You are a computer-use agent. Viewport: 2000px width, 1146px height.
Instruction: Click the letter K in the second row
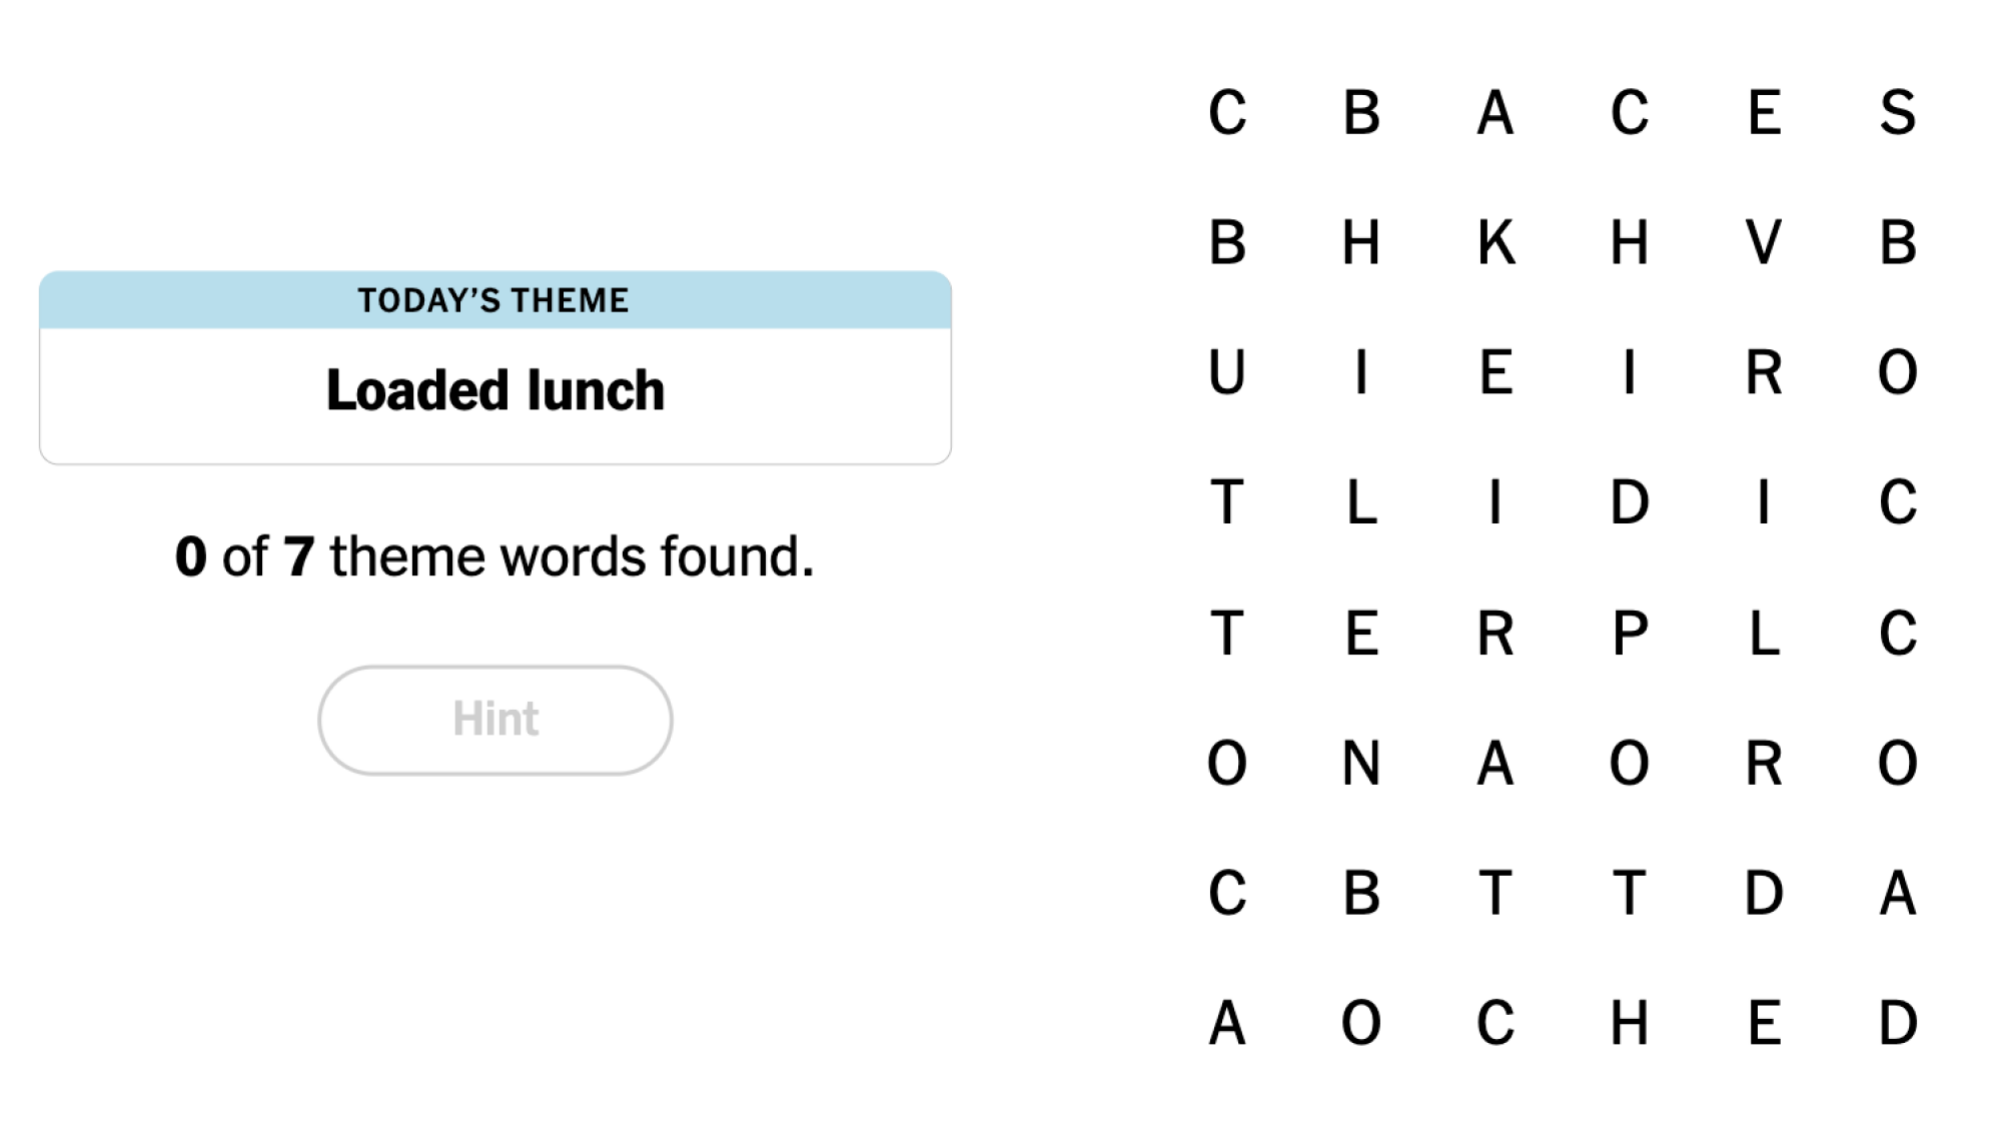click(x=1495, y=243)
